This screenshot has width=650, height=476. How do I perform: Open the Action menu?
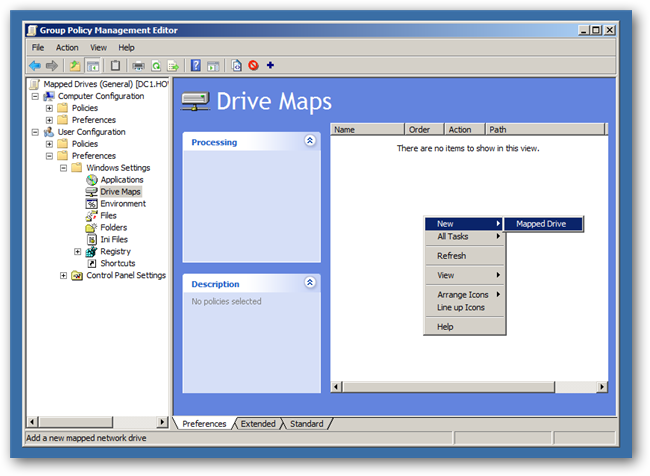[67, 47]
